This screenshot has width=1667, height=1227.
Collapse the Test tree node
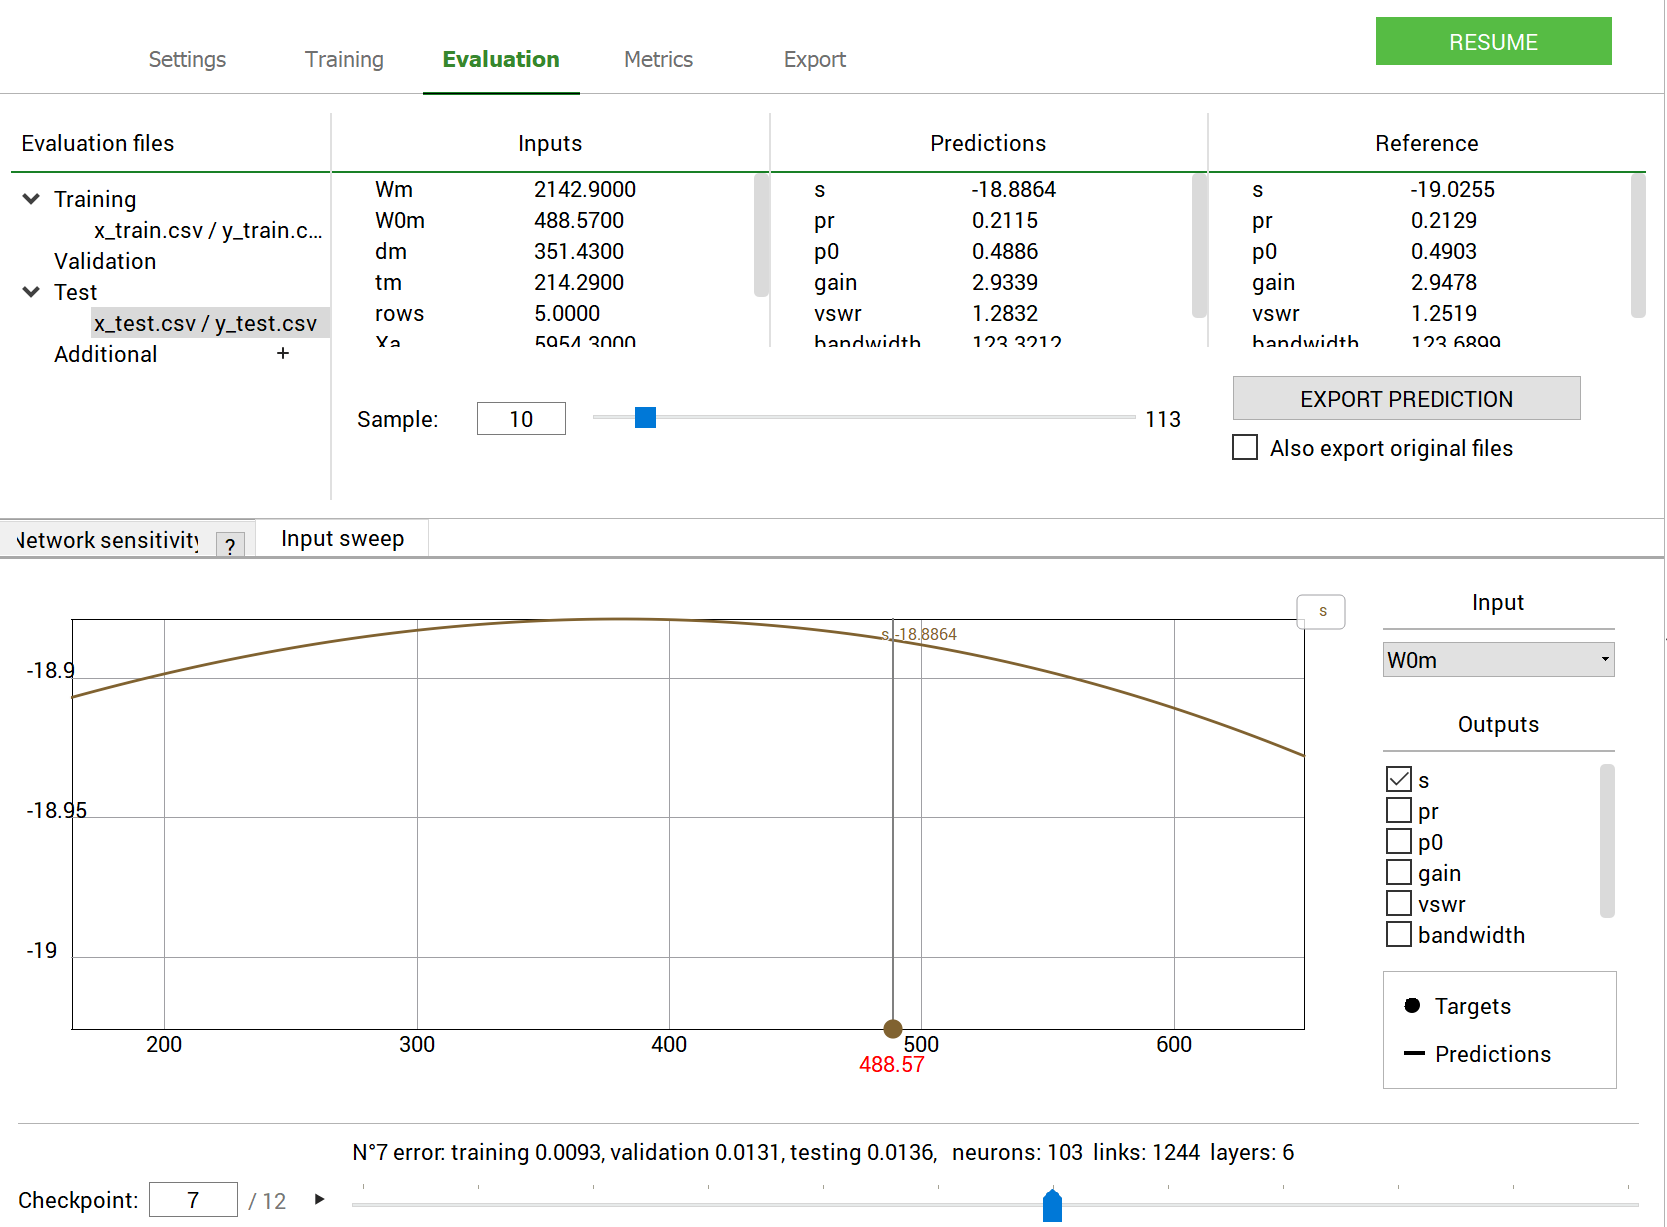click(31, 292)
